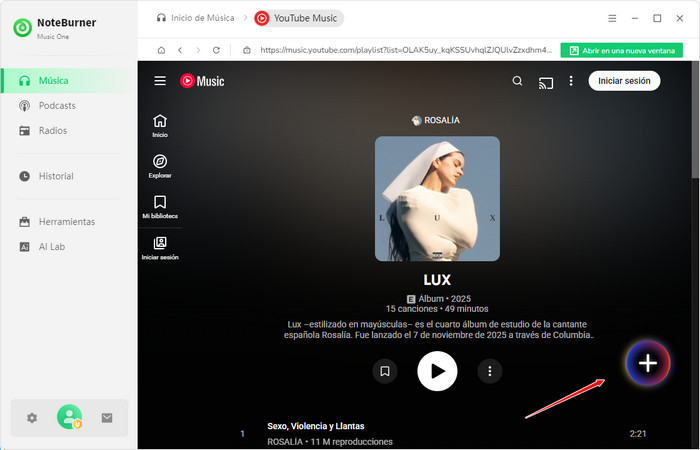700x450 pixels.
Task: Open the ROSALÍA artist link
Action: tap(436, 121)
